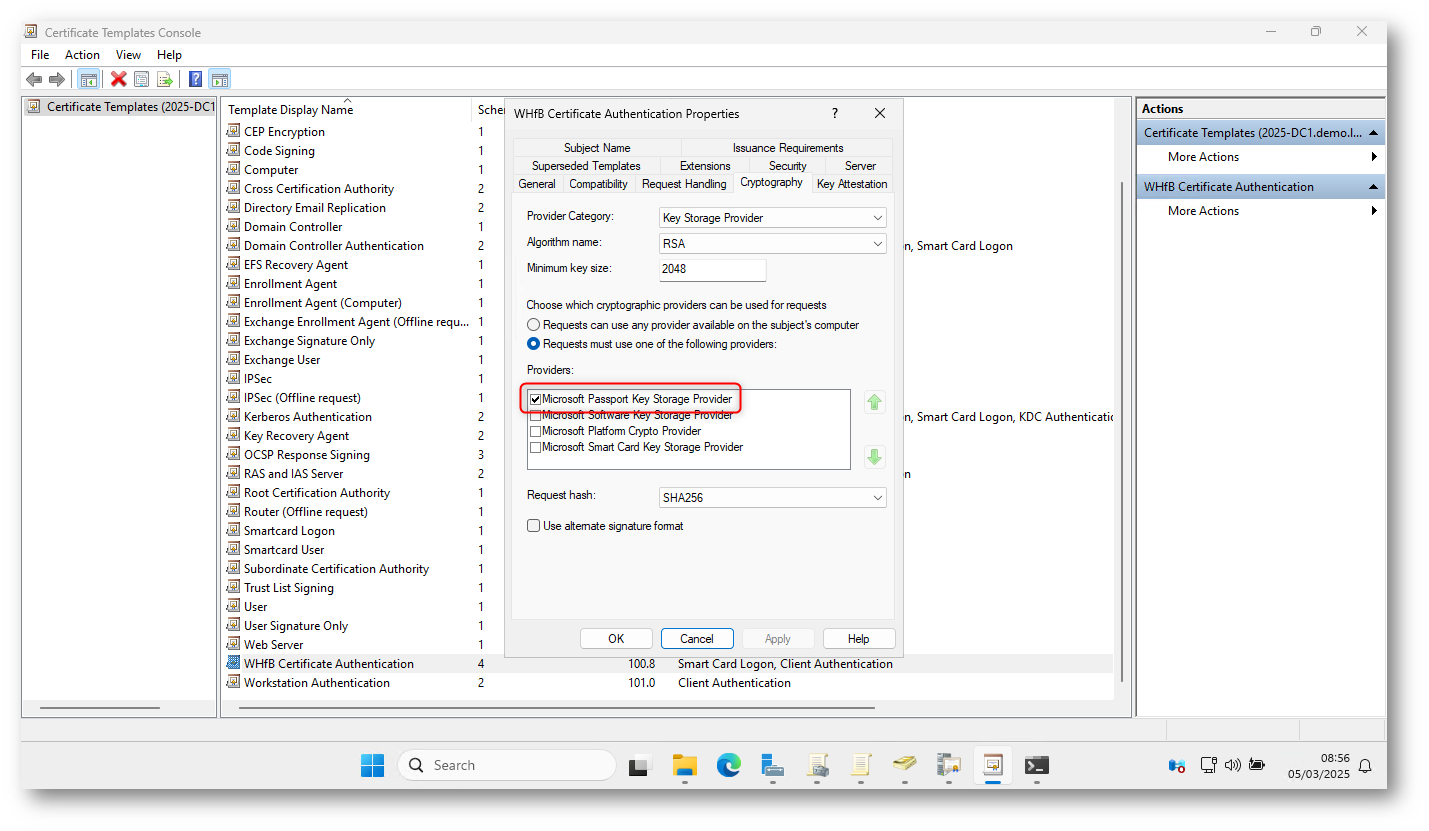Click the green down arrow beside Providers list
Screen dimensions: 1429x831
pos(875,457)
